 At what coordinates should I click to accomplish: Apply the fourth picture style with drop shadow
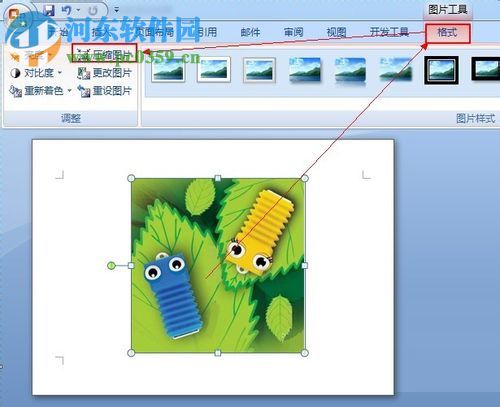point(305,69)
